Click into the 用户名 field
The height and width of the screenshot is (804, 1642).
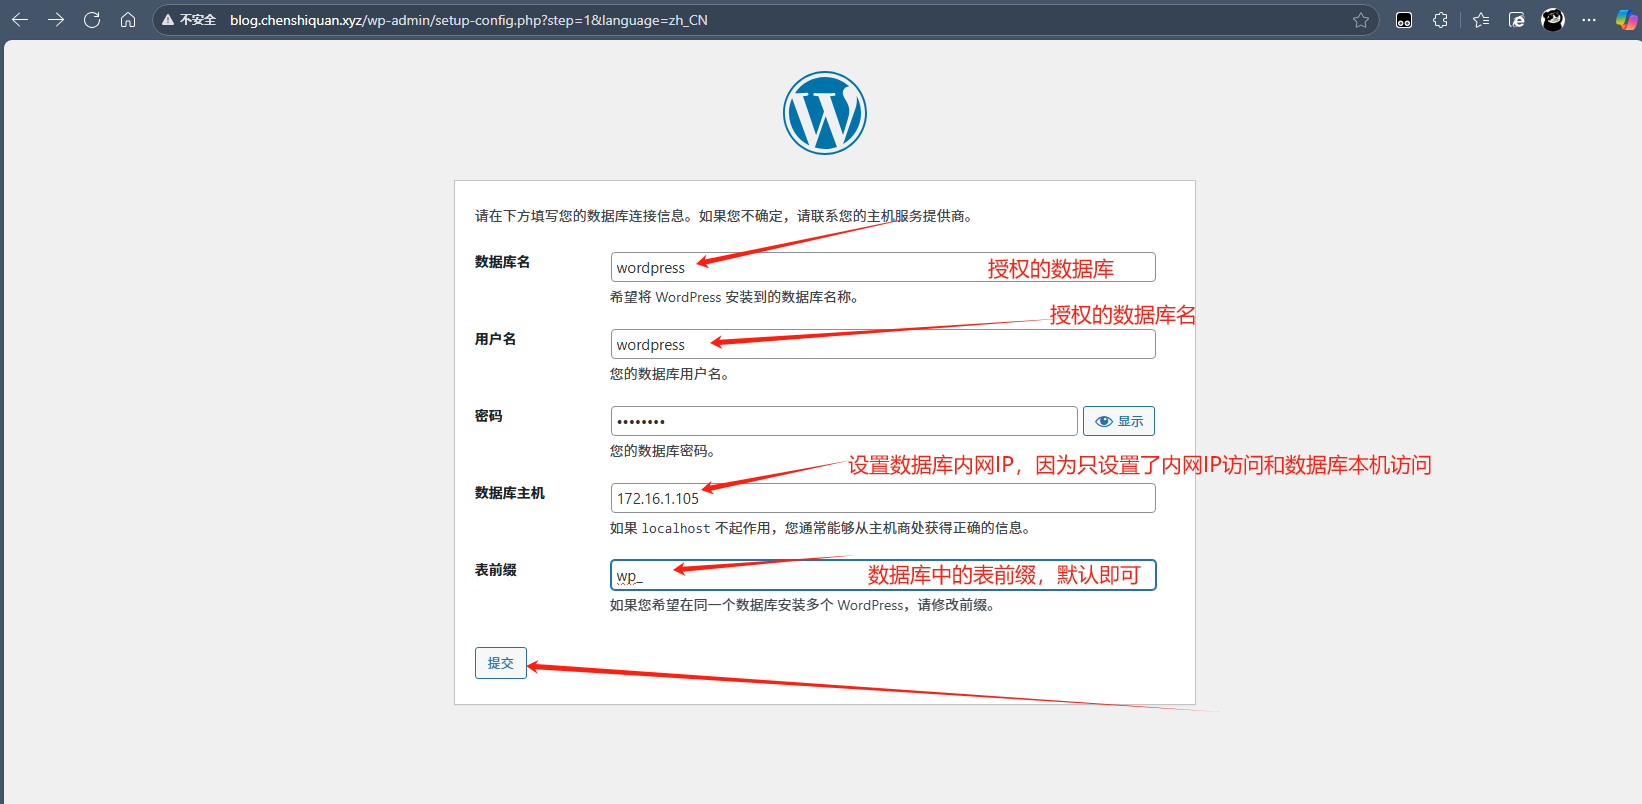(x=883, y=344)
